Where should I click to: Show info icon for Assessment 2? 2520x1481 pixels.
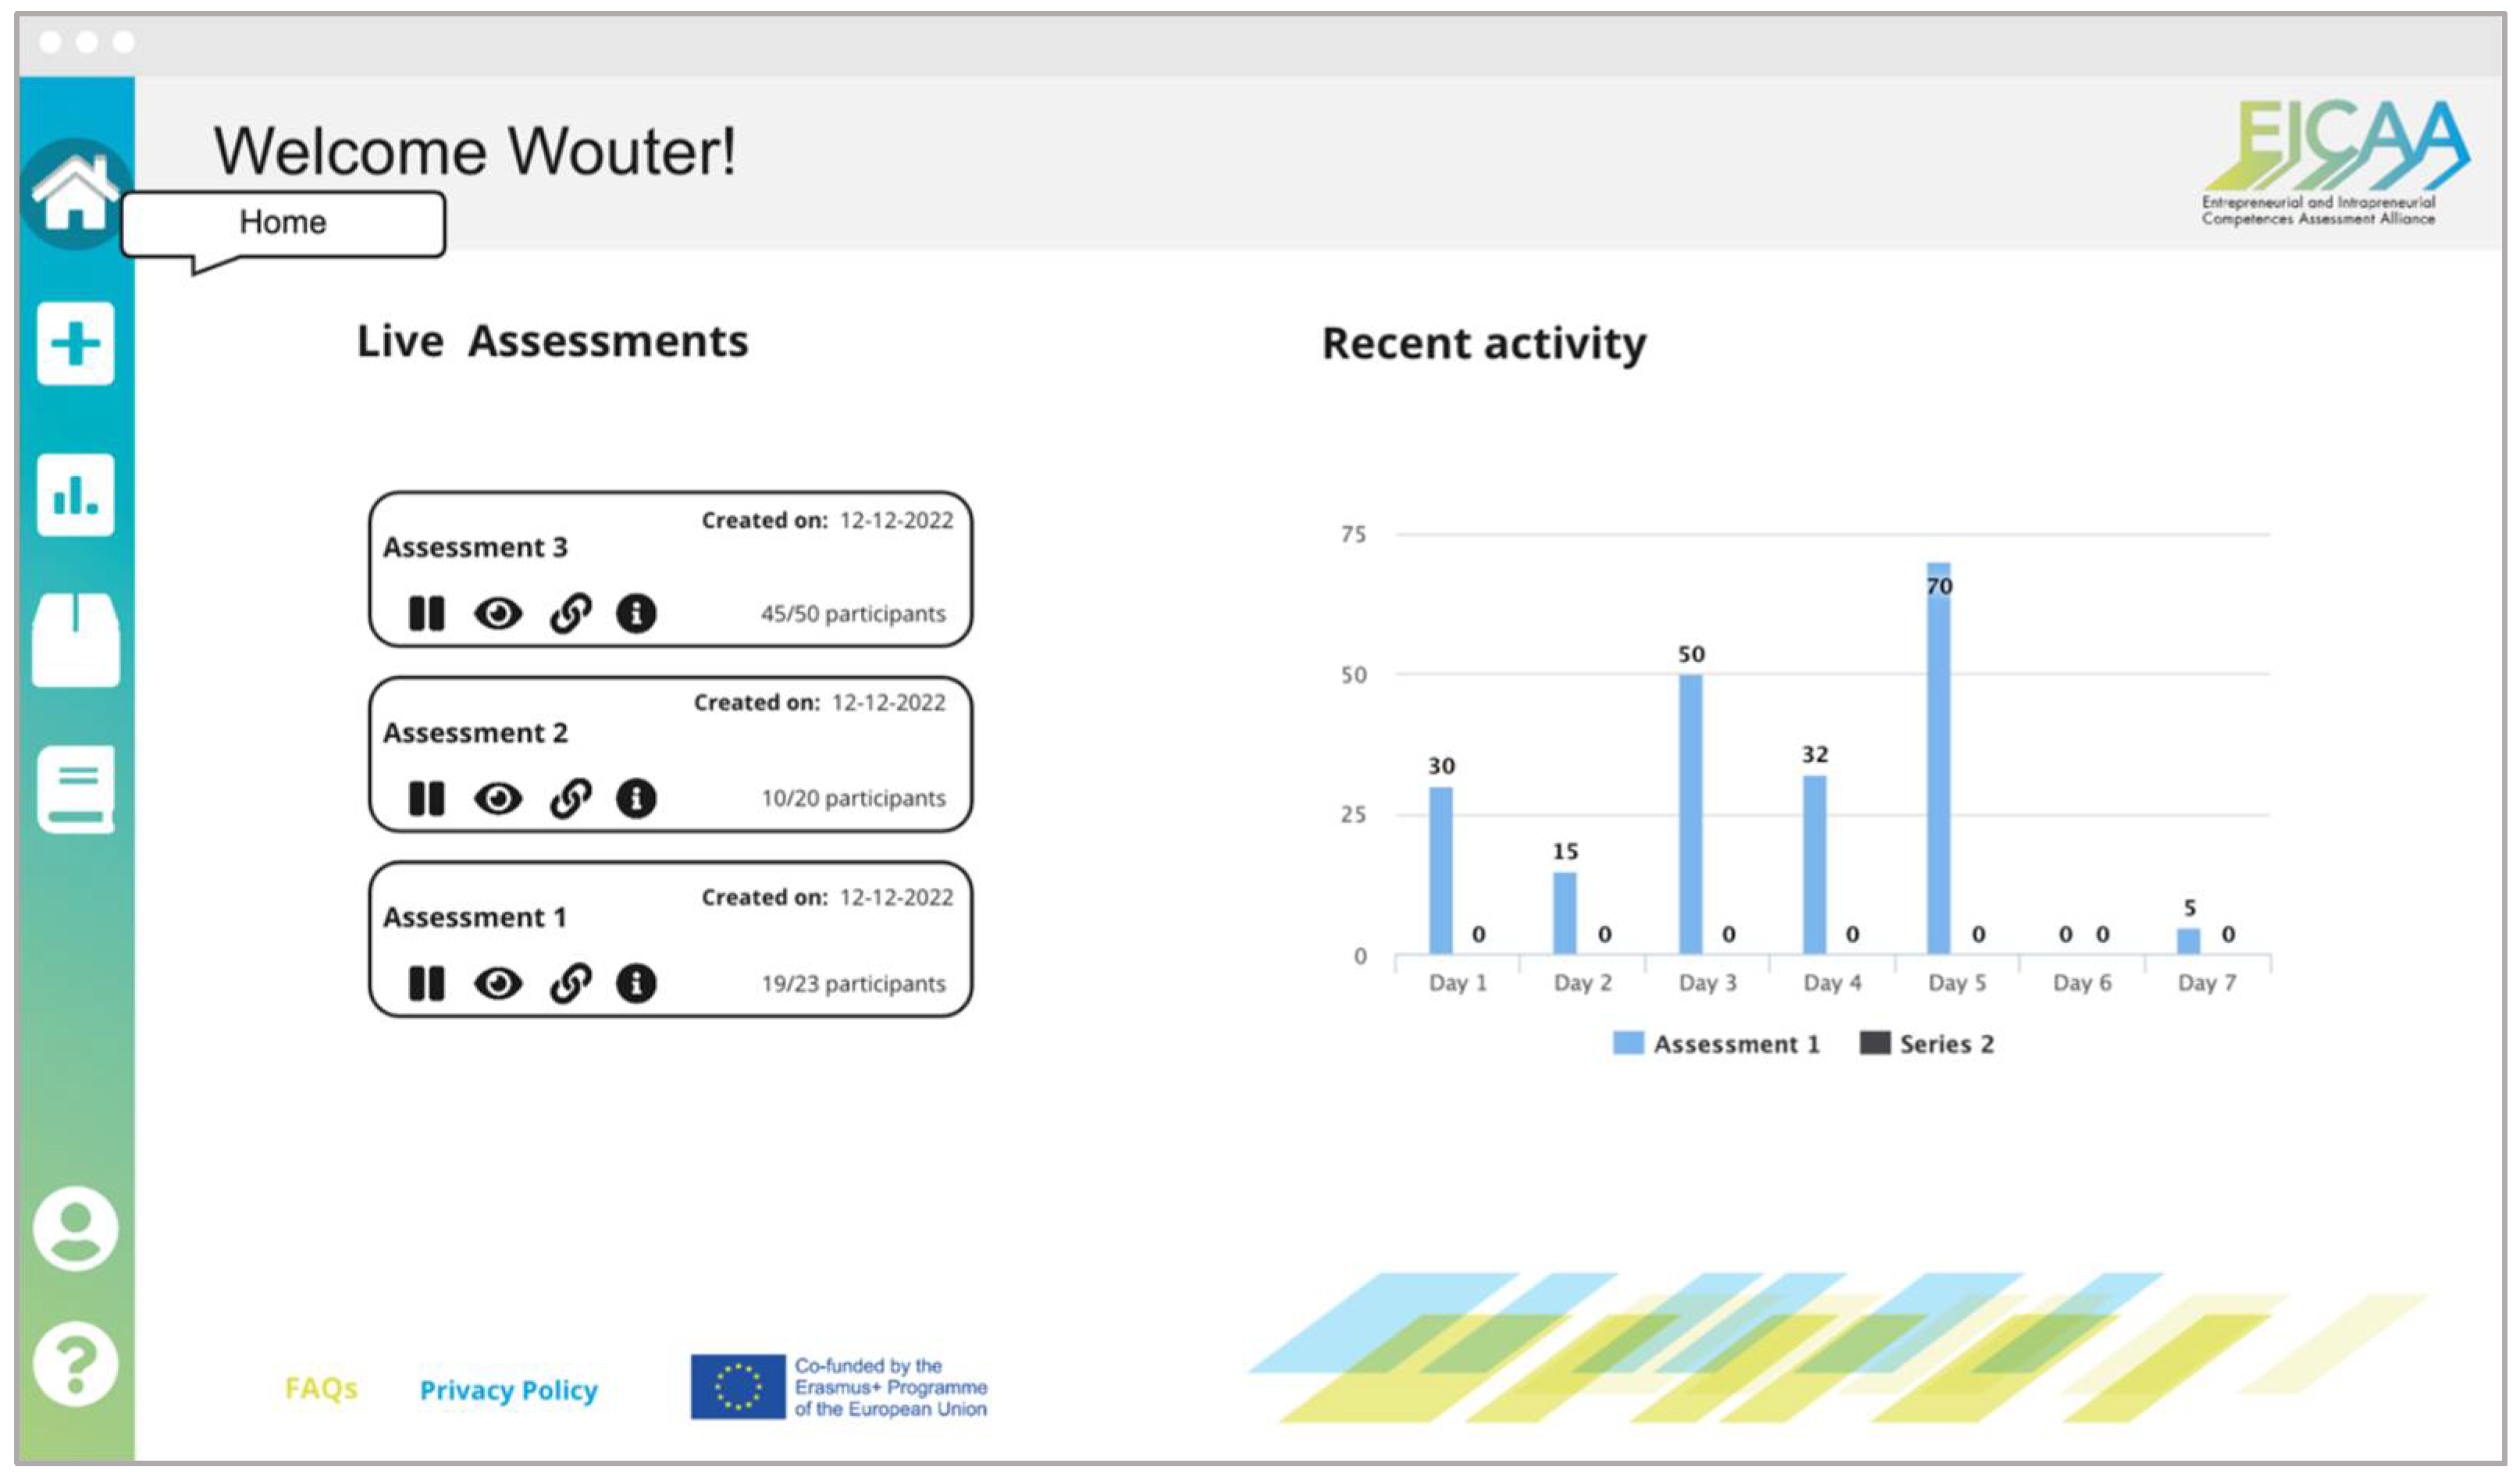pyautogui.click(x=636, y=798)
